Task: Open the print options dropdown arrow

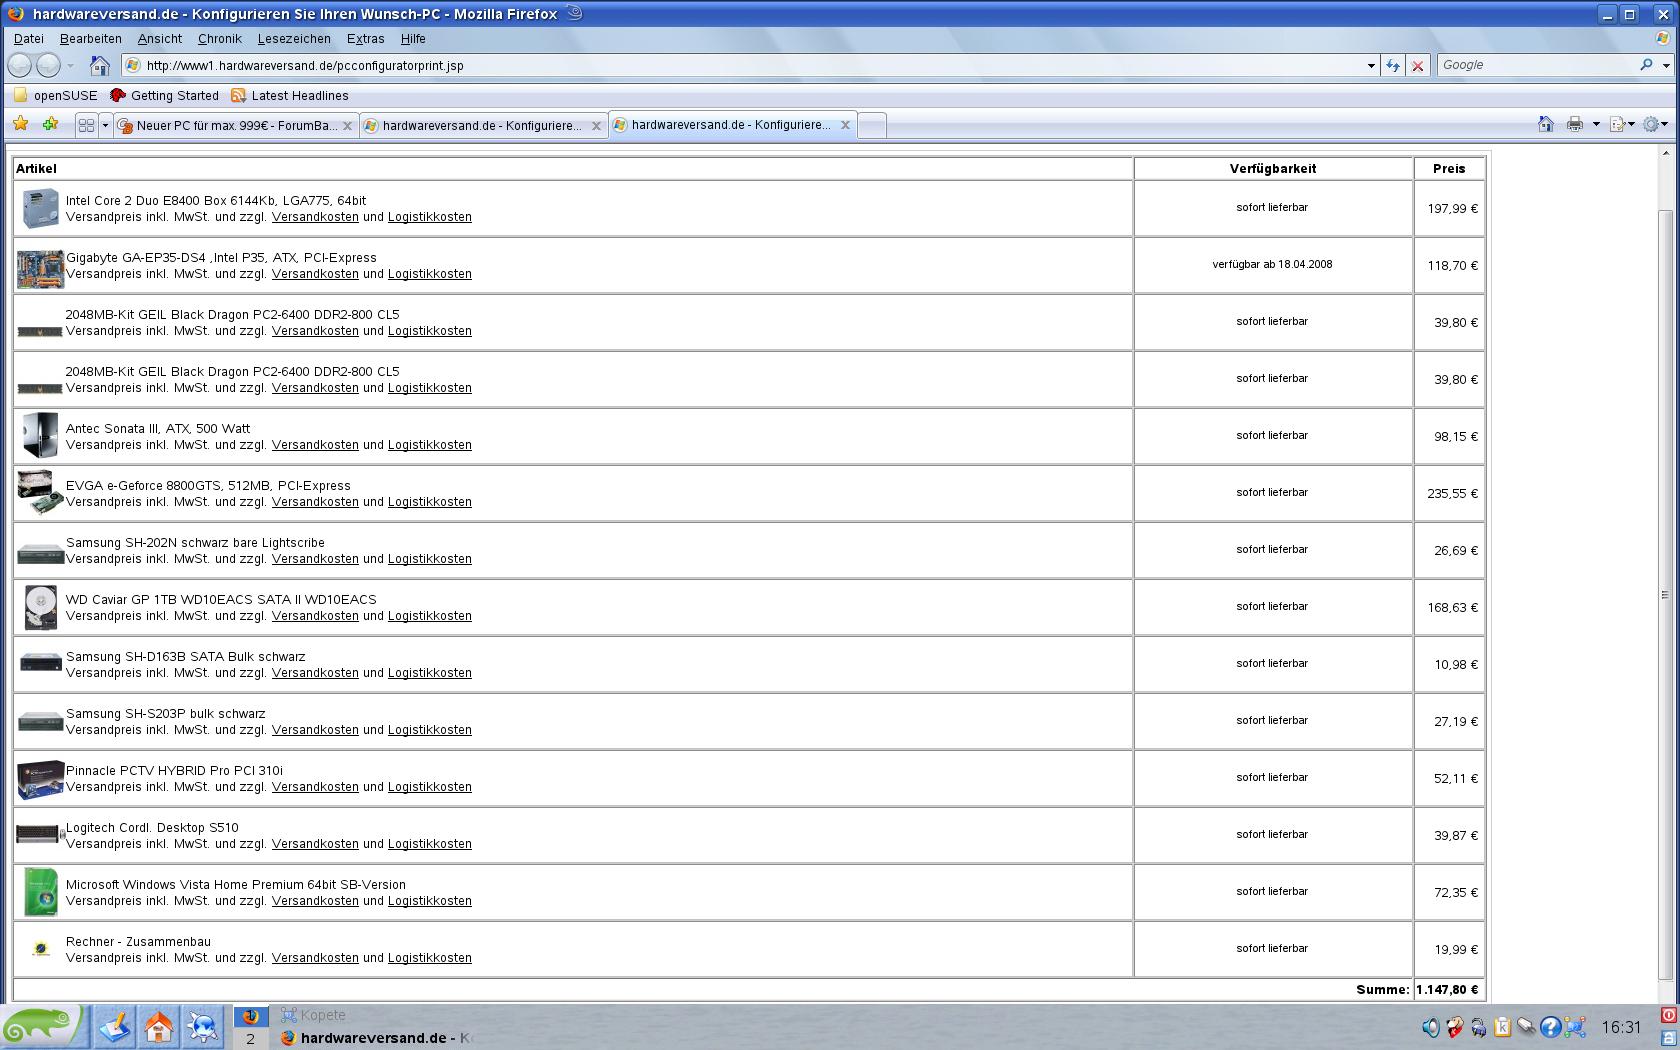Action: (1596, 124)
